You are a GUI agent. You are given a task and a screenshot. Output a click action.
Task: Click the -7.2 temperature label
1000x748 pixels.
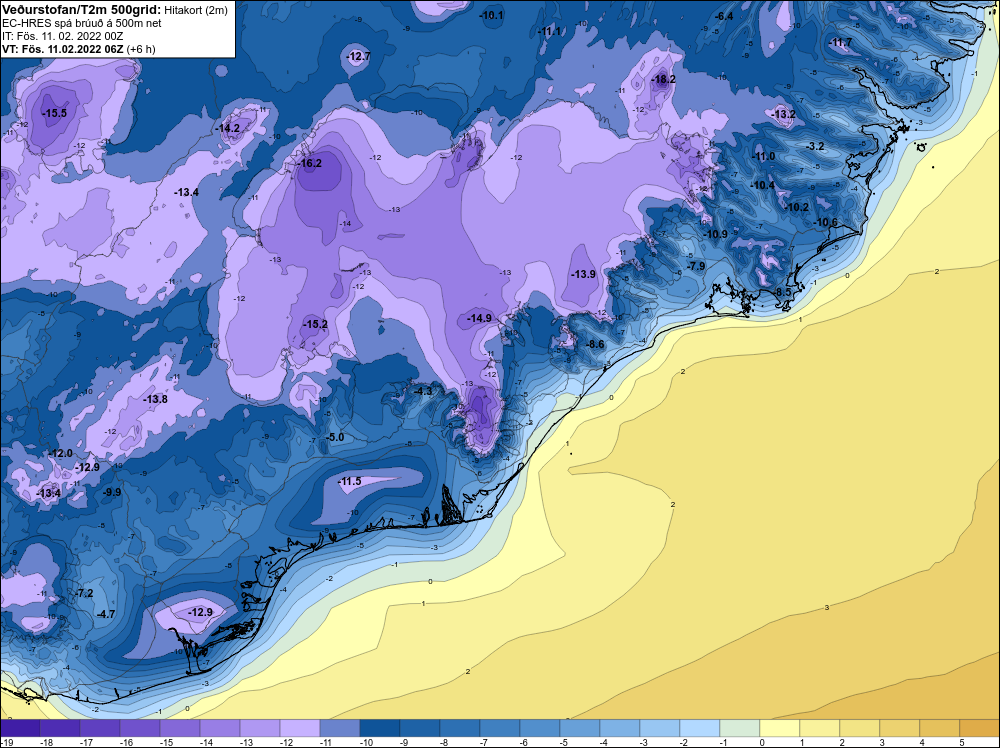pos(84,594)
